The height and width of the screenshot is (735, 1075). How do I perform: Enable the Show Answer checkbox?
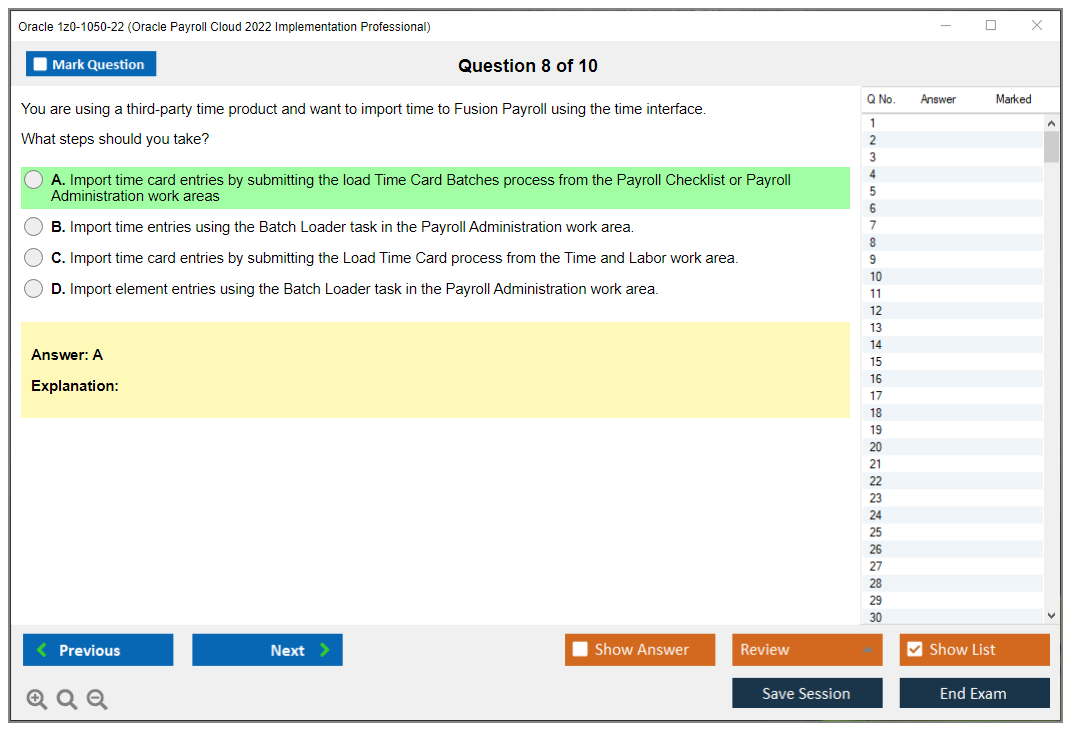pyautogui.click(x=580, y=649)
